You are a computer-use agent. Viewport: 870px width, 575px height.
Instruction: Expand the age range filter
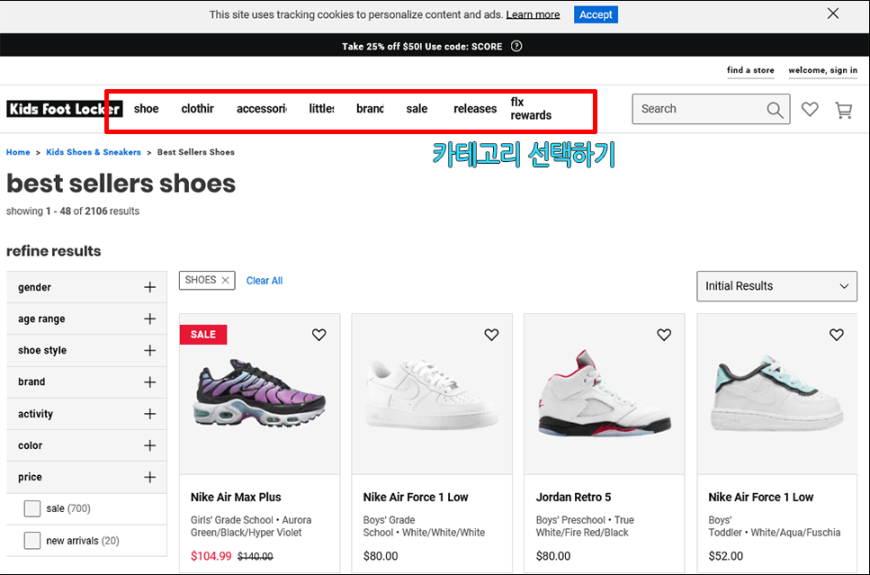[x=87, y=319]
